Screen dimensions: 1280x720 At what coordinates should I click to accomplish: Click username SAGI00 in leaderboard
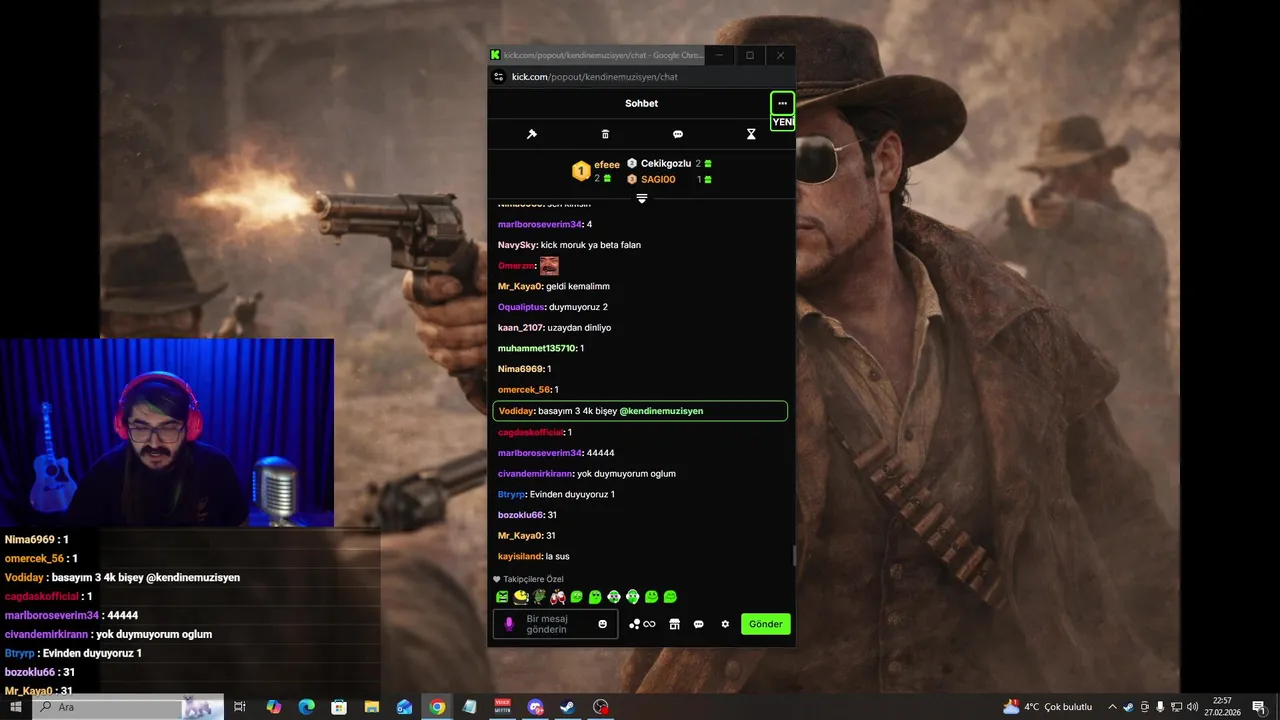click(x=658, y=179)
